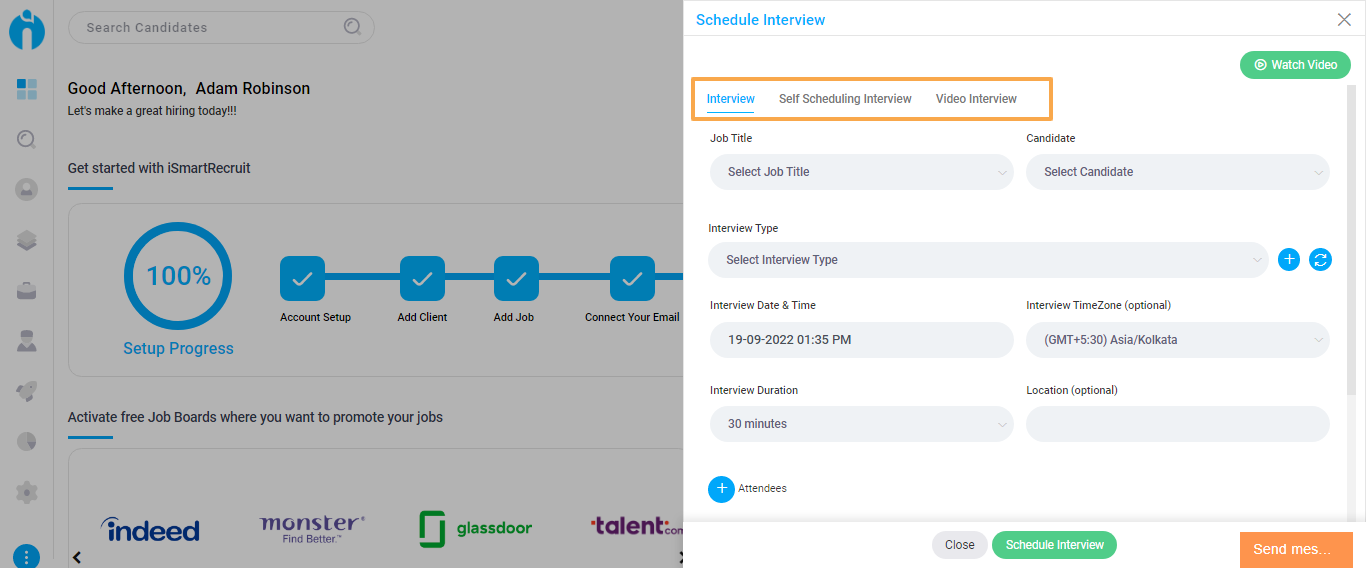
Task: Click the green Schedule Interview button
Action: pyautogui.click(x=1054, y=545)
